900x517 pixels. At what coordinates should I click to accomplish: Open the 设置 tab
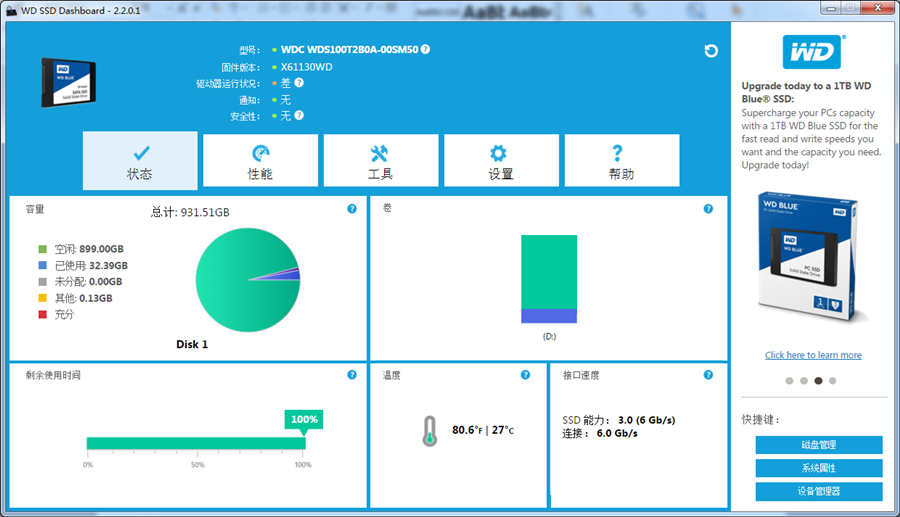[x=501, y=161]
